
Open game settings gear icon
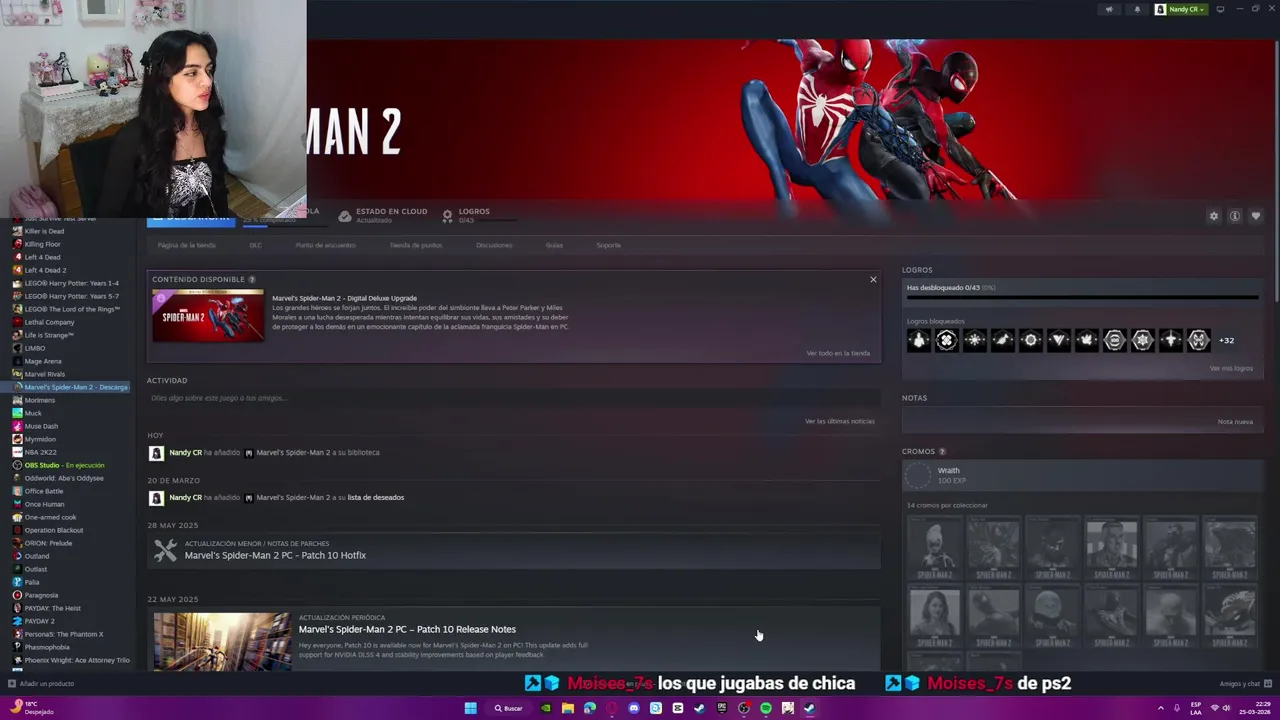click(1214, 216)
